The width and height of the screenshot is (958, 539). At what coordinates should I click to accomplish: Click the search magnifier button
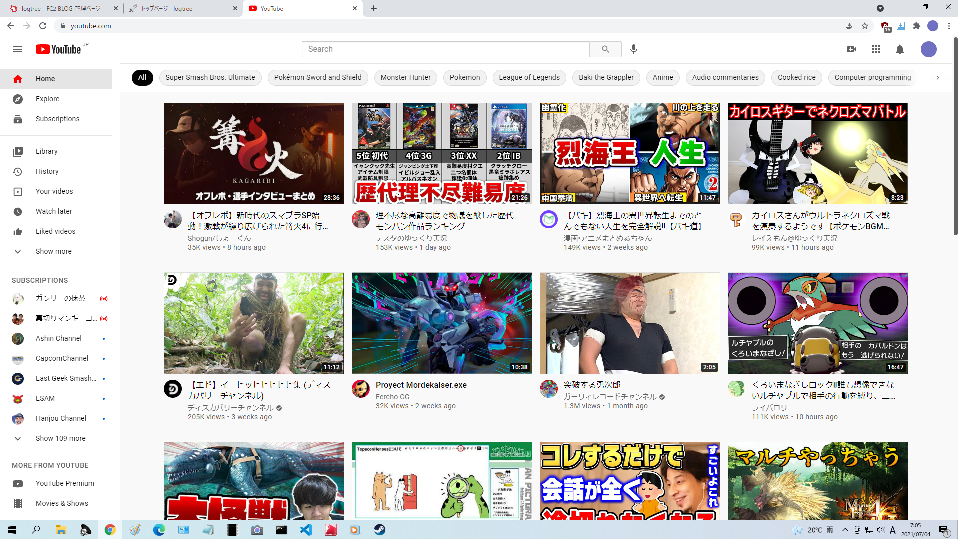coord(605,49)
